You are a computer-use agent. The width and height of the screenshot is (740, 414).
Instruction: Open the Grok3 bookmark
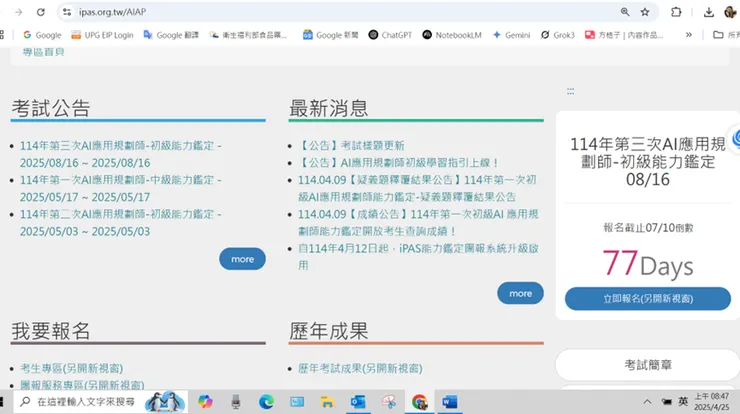557,35
